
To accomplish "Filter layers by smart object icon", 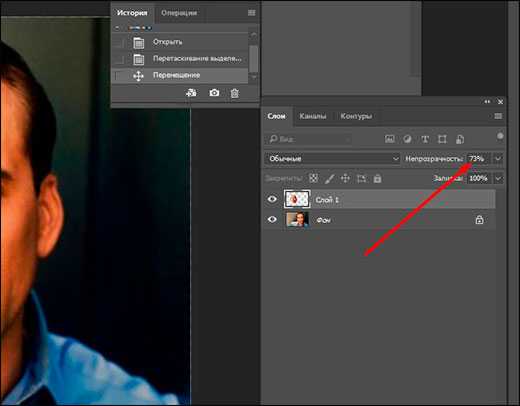I will 460,139.
